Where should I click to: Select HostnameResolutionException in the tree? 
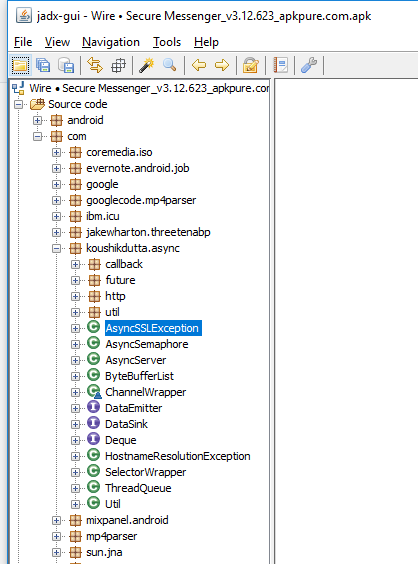[178, 456]
